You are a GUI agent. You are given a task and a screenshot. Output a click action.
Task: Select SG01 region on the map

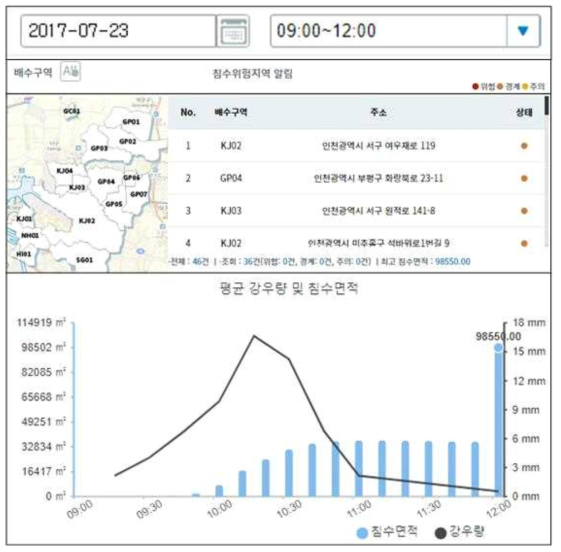(x=84, y=260)
